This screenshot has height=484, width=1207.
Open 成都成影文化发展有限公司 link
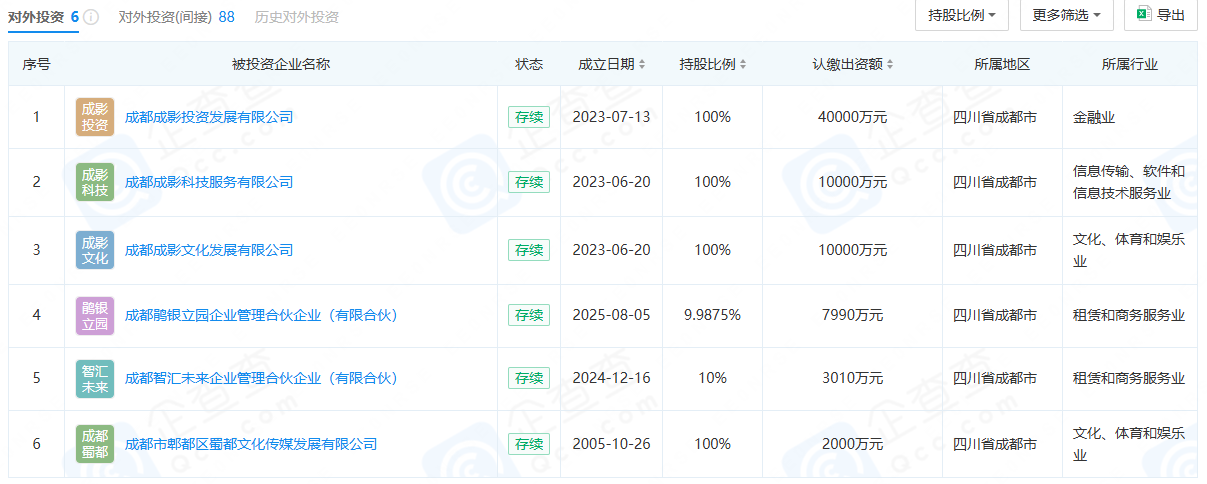(x=209, y=250)
